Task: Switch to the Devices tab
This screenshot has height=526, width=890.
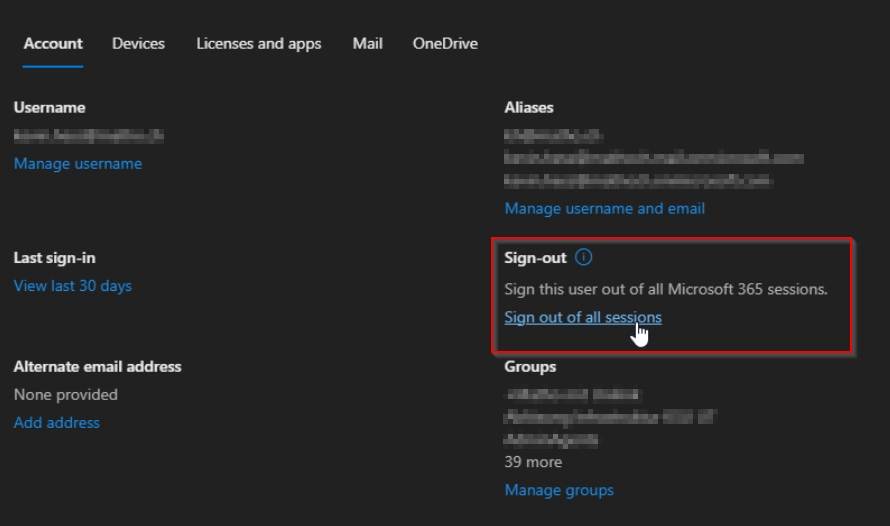Action: (138, 44)
